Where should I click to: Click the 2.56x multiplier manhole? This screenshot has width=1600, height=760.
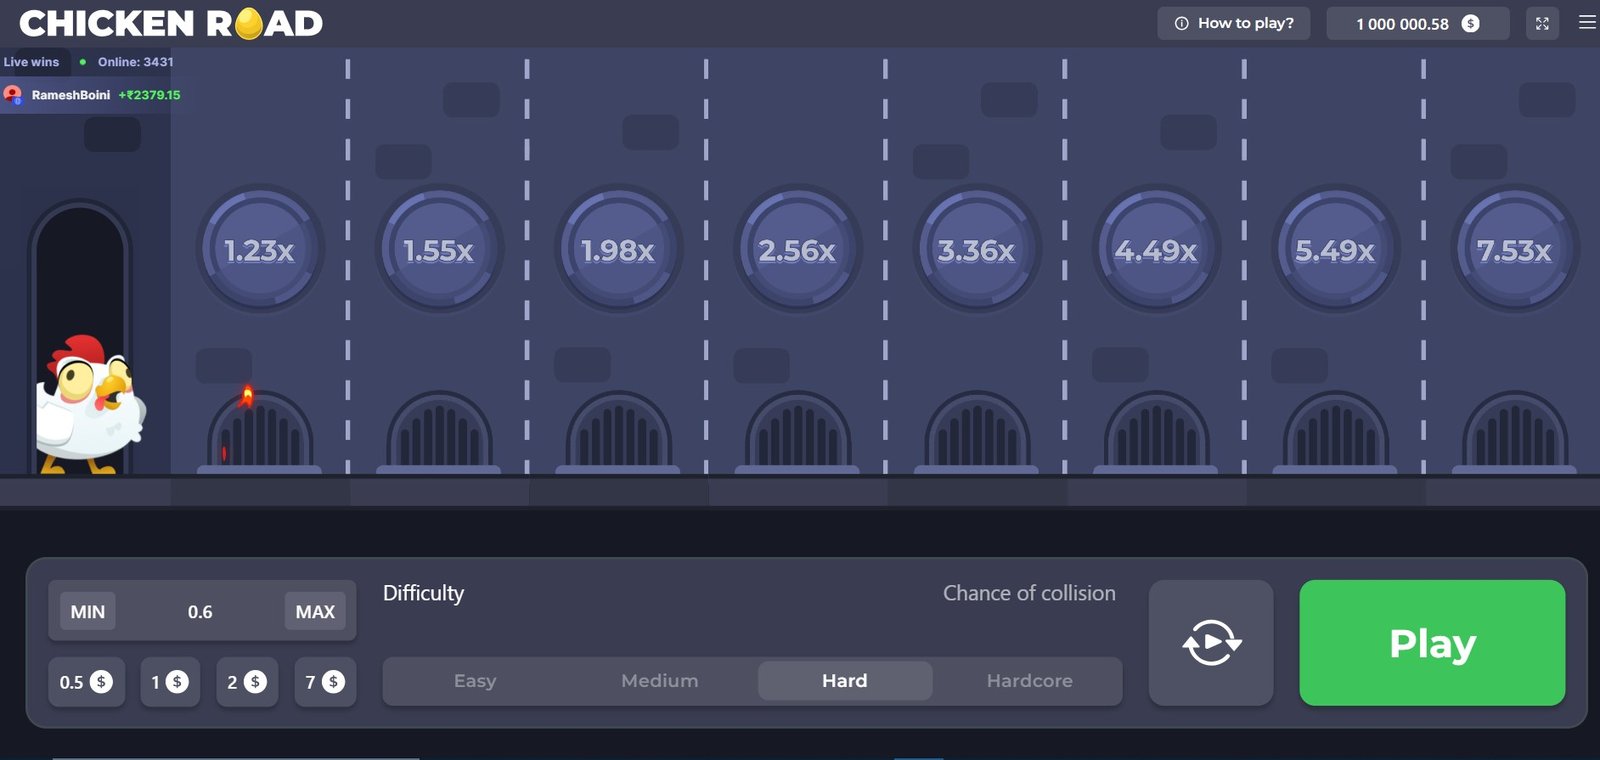pyautogui.click(x=797, y=250)
